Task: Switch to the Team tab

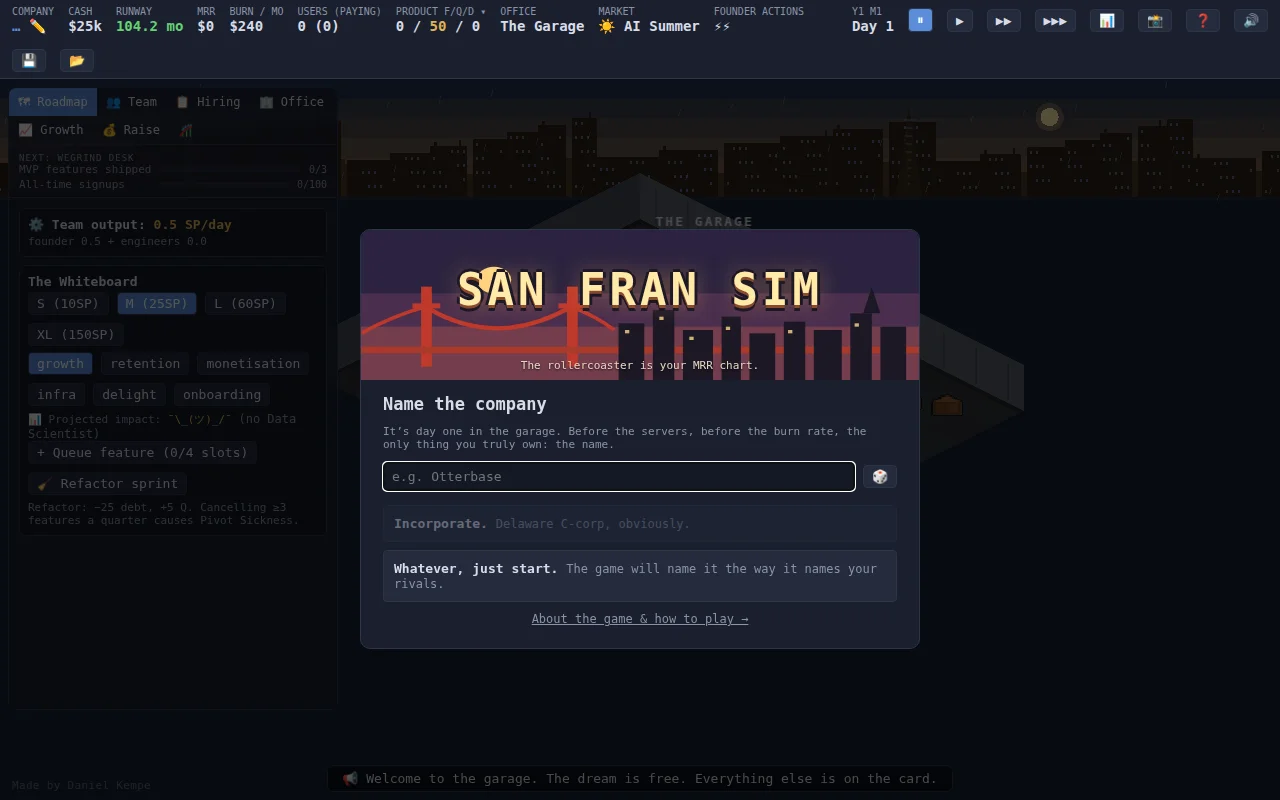Action: (x=131, y=102)
